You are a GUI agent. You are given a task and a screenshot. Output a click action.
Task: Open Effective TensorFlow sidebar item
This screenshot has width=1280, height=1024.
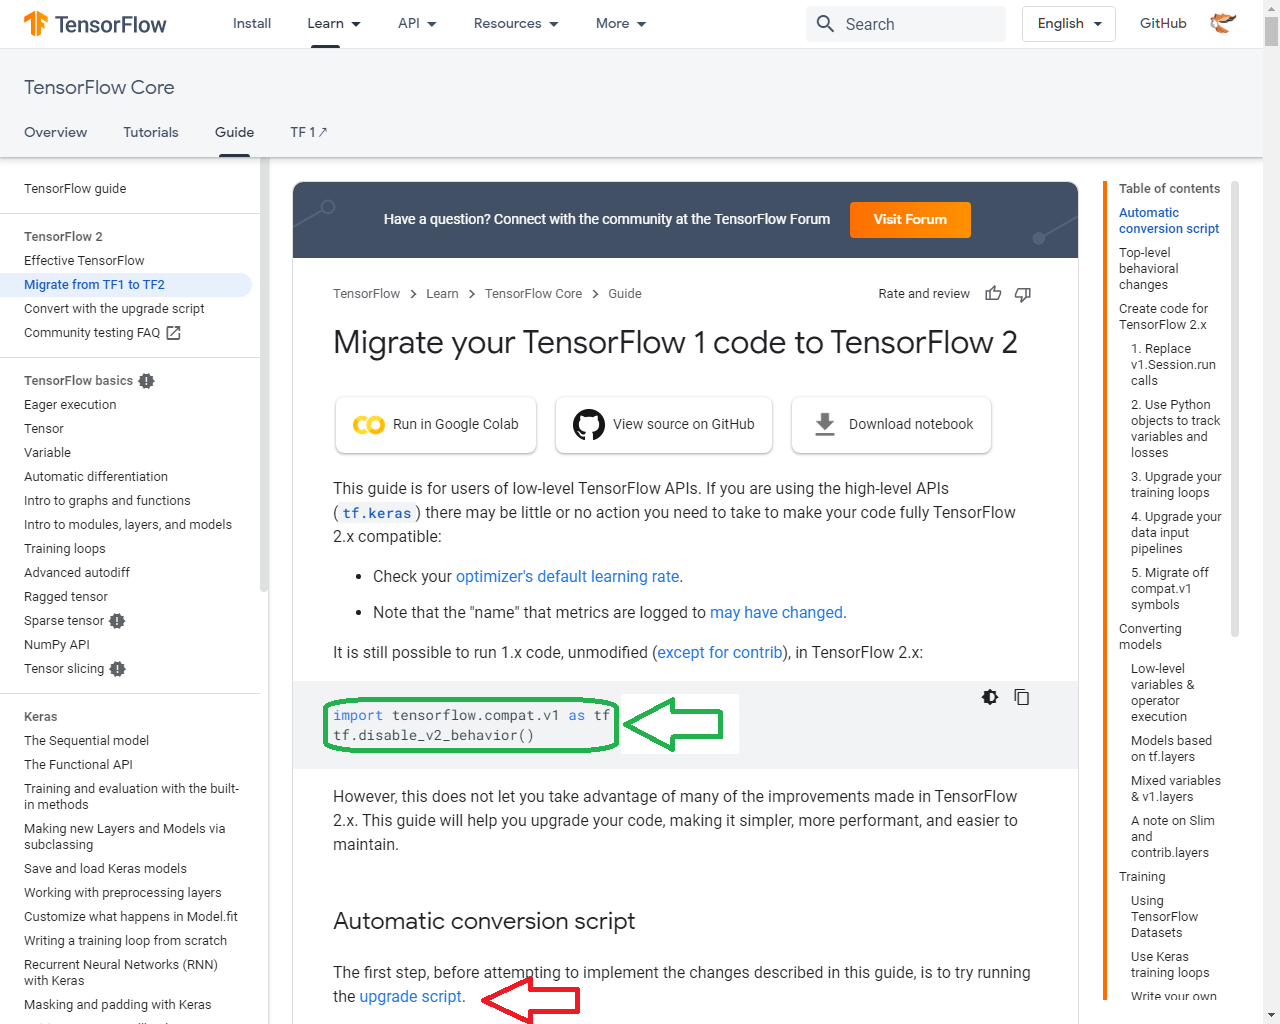[84, 261]
